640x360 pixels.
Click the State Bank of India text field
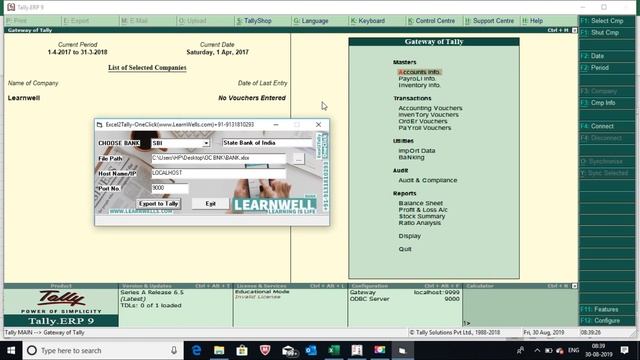point(267,143)
